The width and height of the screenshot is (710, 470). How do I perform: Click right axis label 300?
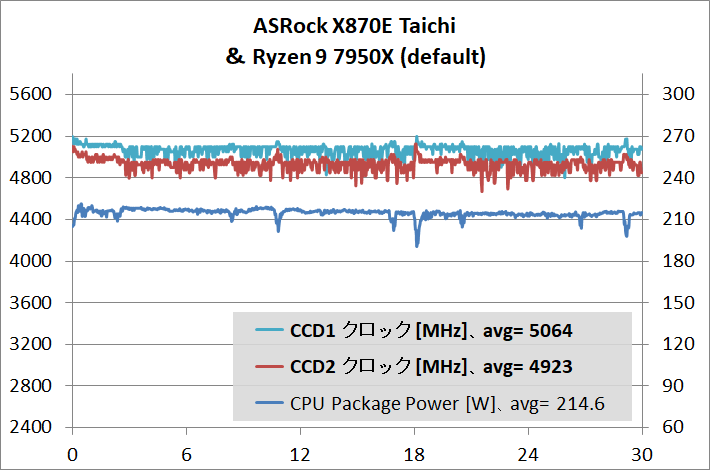tap(678, 94)
